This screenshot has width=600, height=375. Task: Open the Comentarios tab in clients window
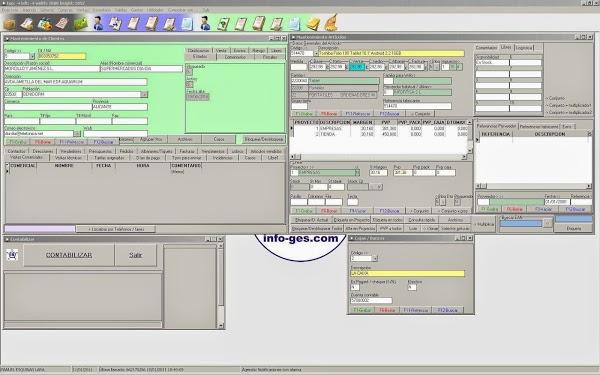coord(235,57)
